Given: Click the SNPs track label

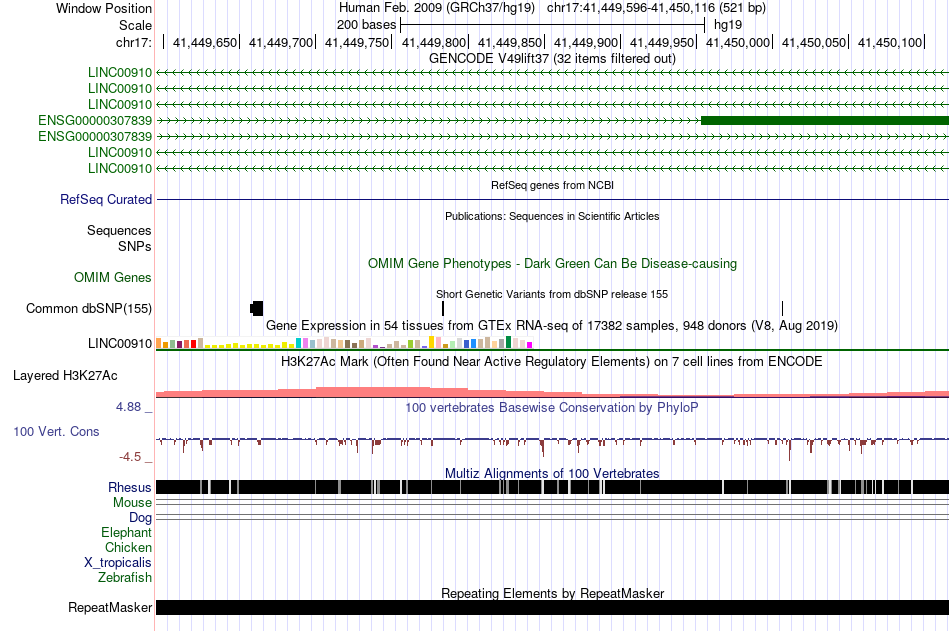Looking at the screenshot, I should pos(135,247).
